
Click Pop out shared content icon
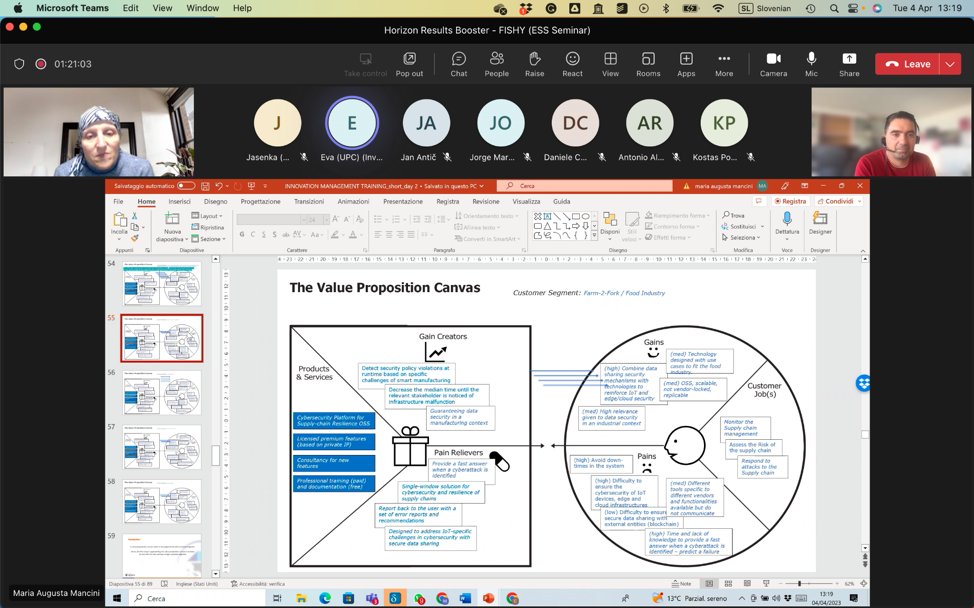(x=409, y=64)
